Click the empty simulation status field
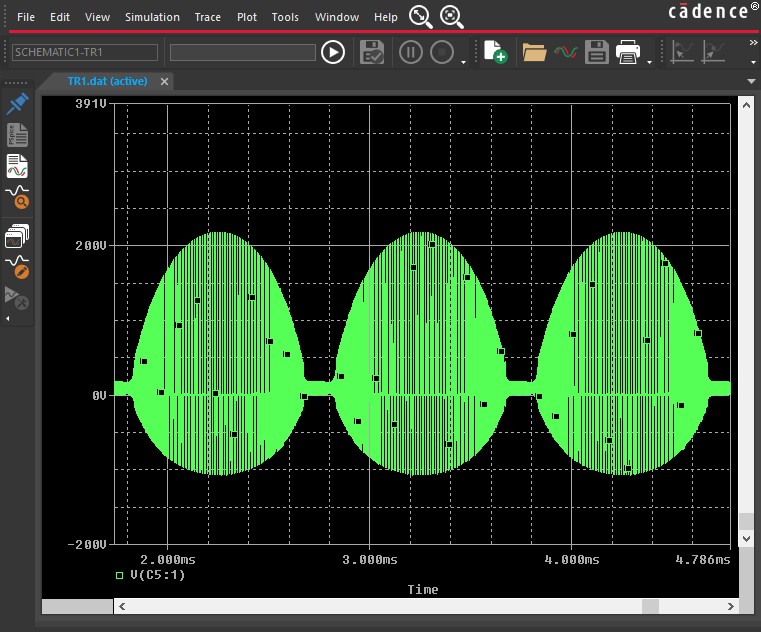The width and height of the screenshot is (761, 632). click(x=243, y=52)
